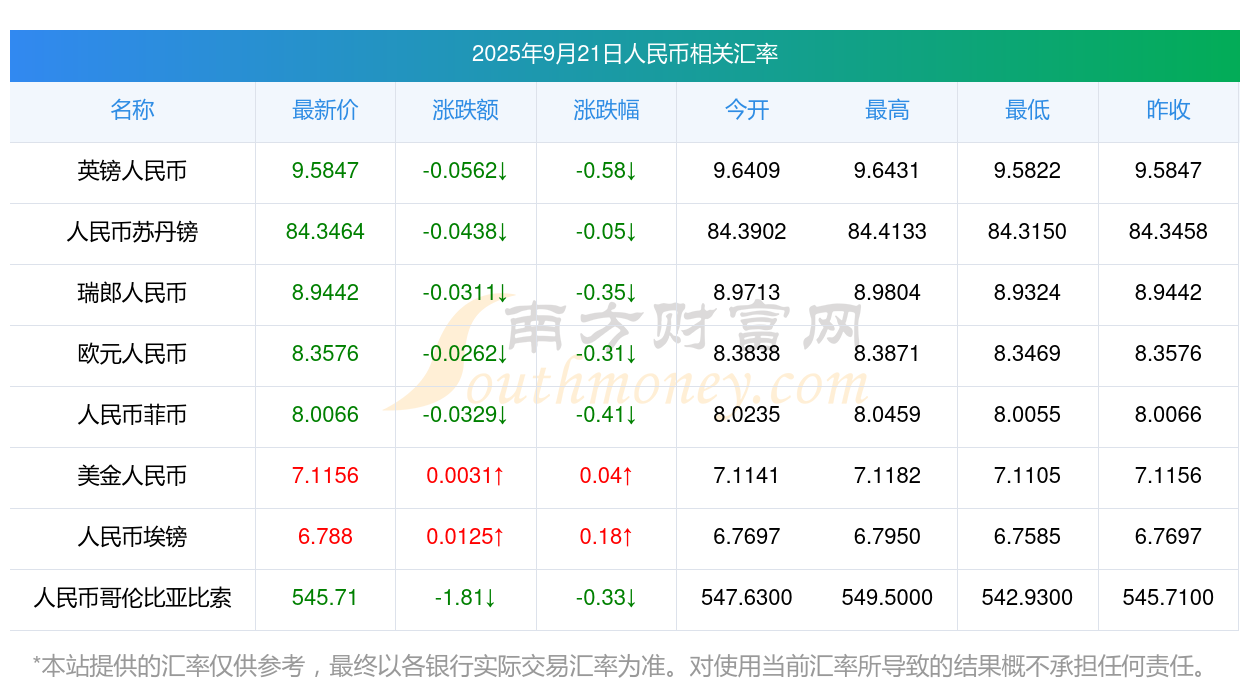Viewport: 1250px width, 698px height.
Task: Select the 人民币哥伦比亚比索 row name
Action: tap(132, 598)
